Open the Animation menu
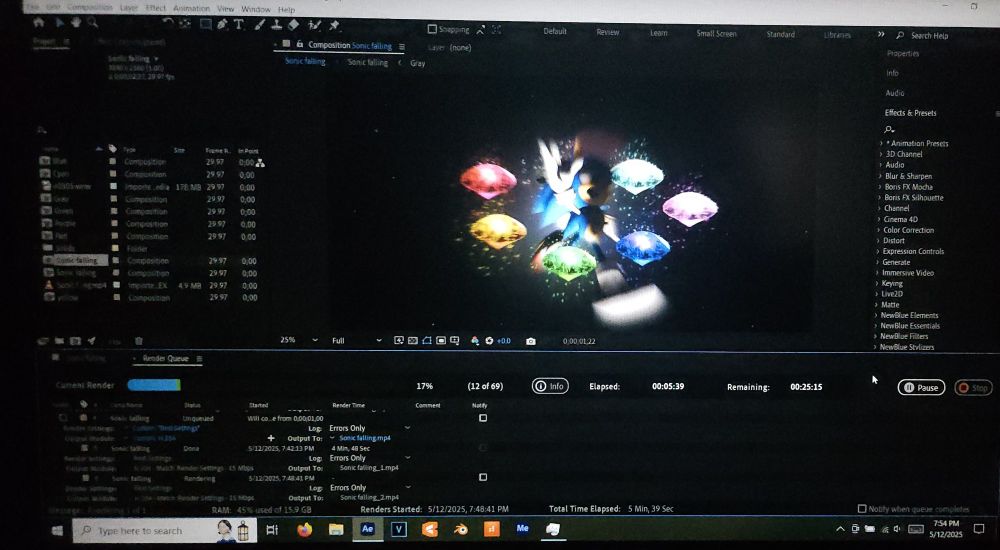Viewport: 1000px width, 550px height. (x=191, y=8)
